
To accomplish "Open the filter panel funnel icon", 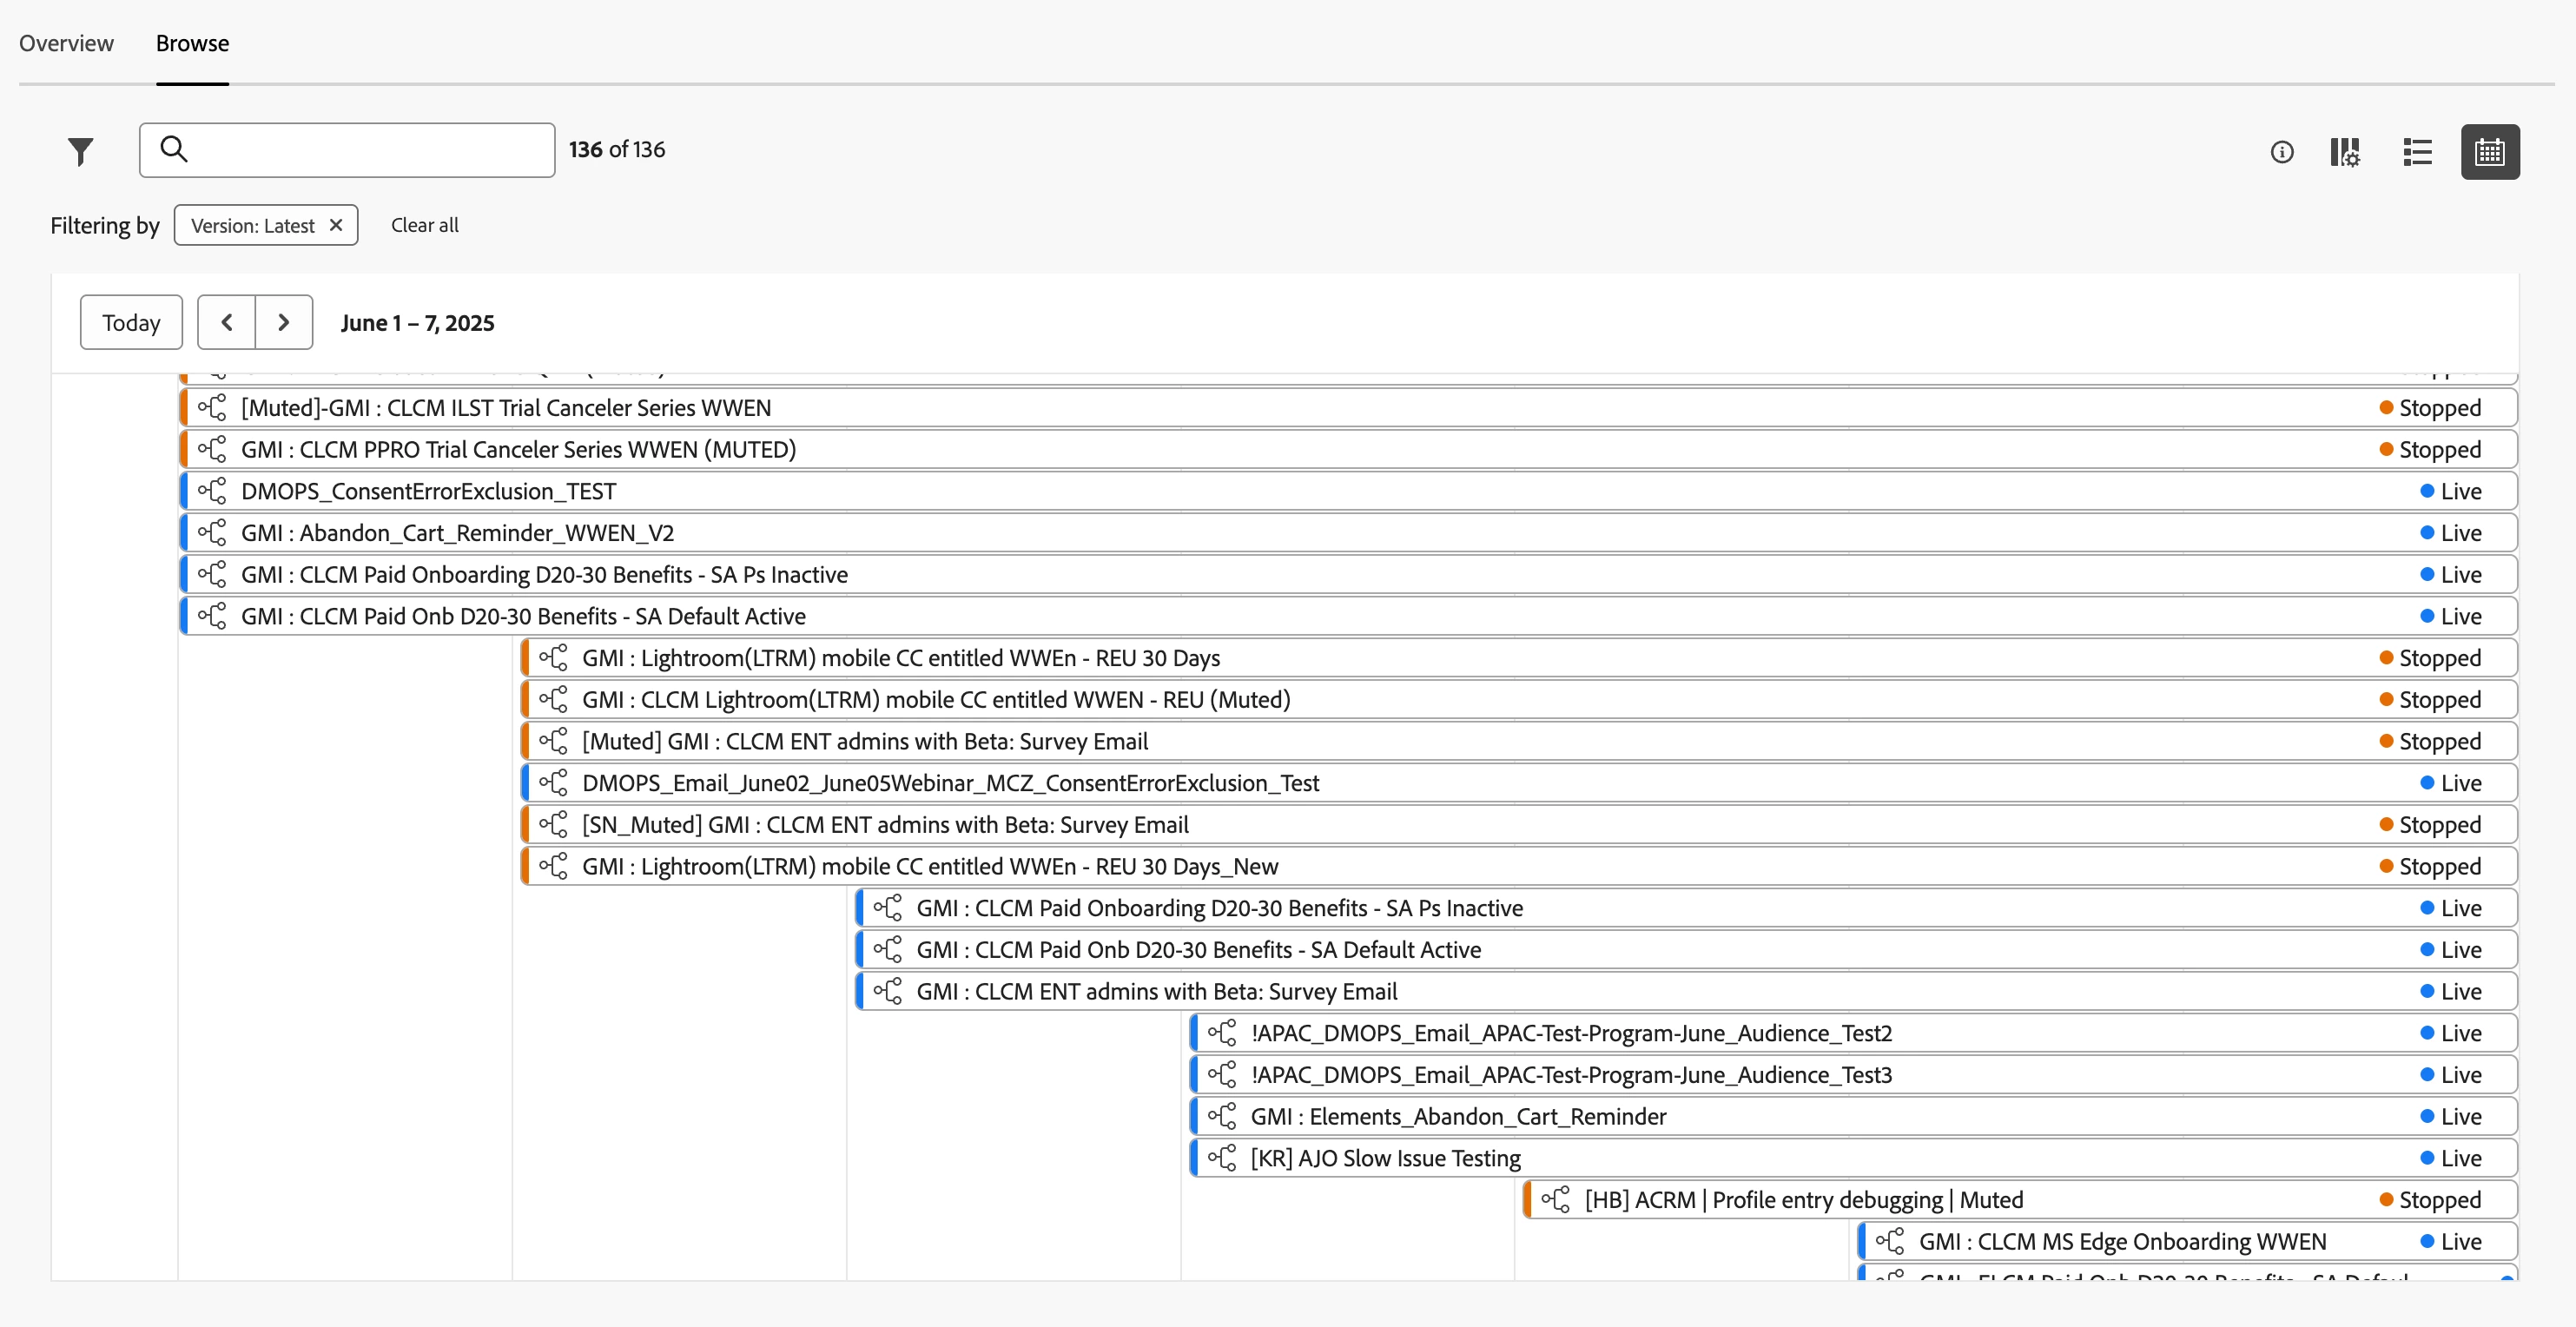I will pyautogui.click(x=80, y=151).
